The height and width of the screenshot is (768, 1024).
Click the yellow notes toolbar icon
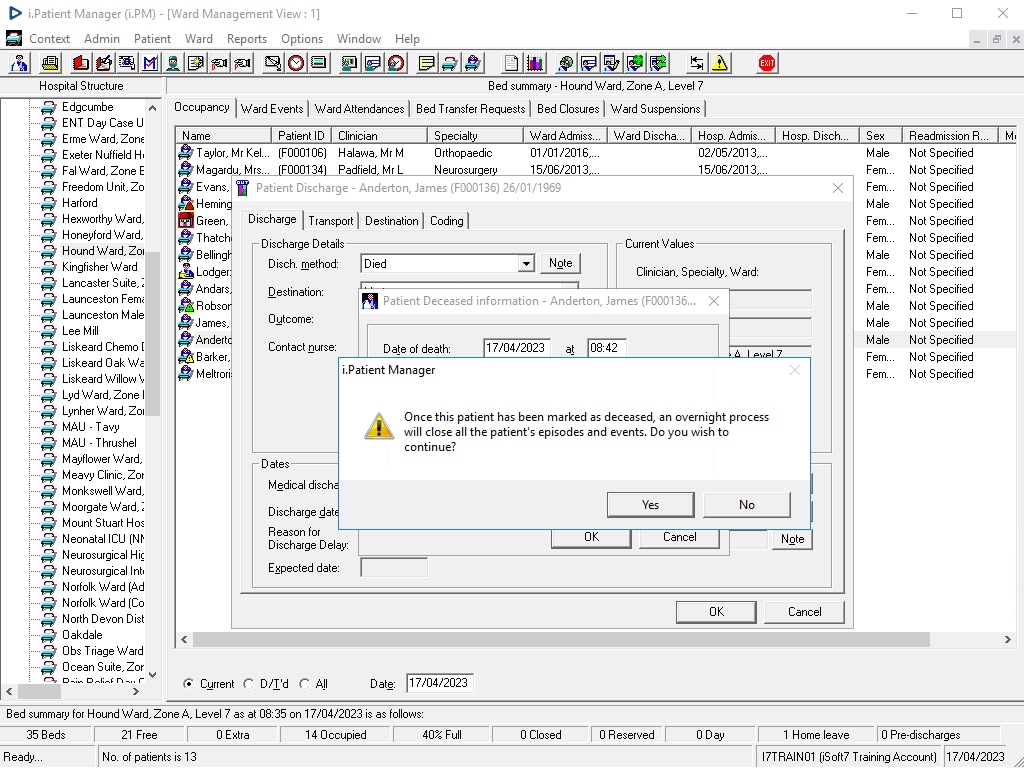pos(426,63)
